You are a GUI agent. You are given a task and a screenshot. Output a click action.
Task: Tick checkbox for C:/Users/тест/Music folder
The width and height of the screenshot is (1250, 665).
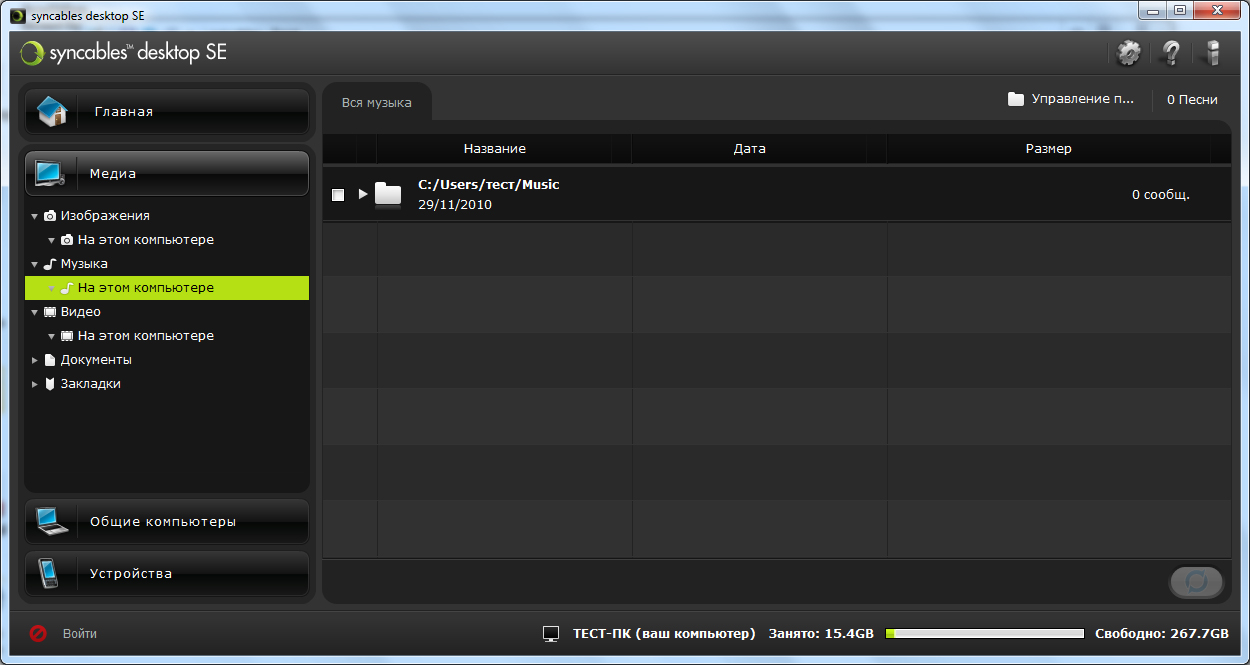click(x=338, y=195)
